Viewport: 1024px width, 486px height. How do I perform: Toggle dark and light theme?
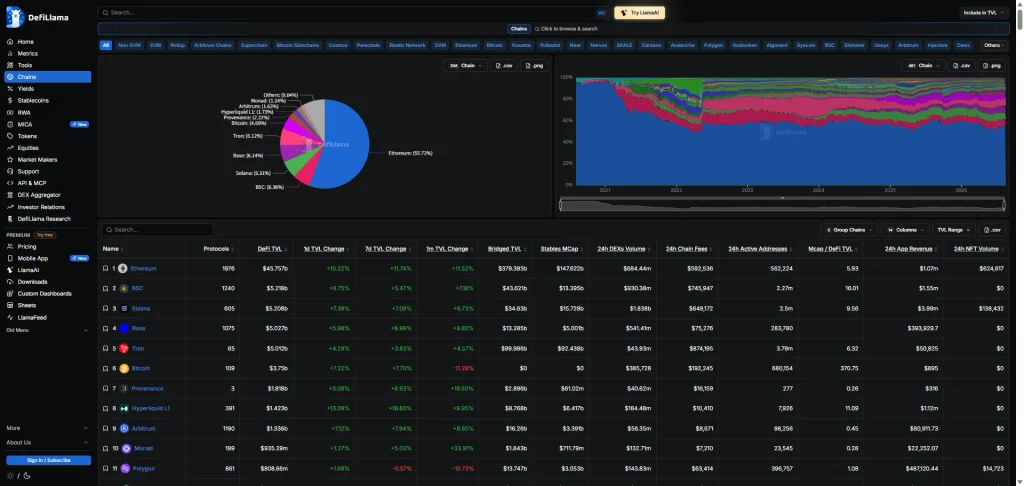click(18, 475)
